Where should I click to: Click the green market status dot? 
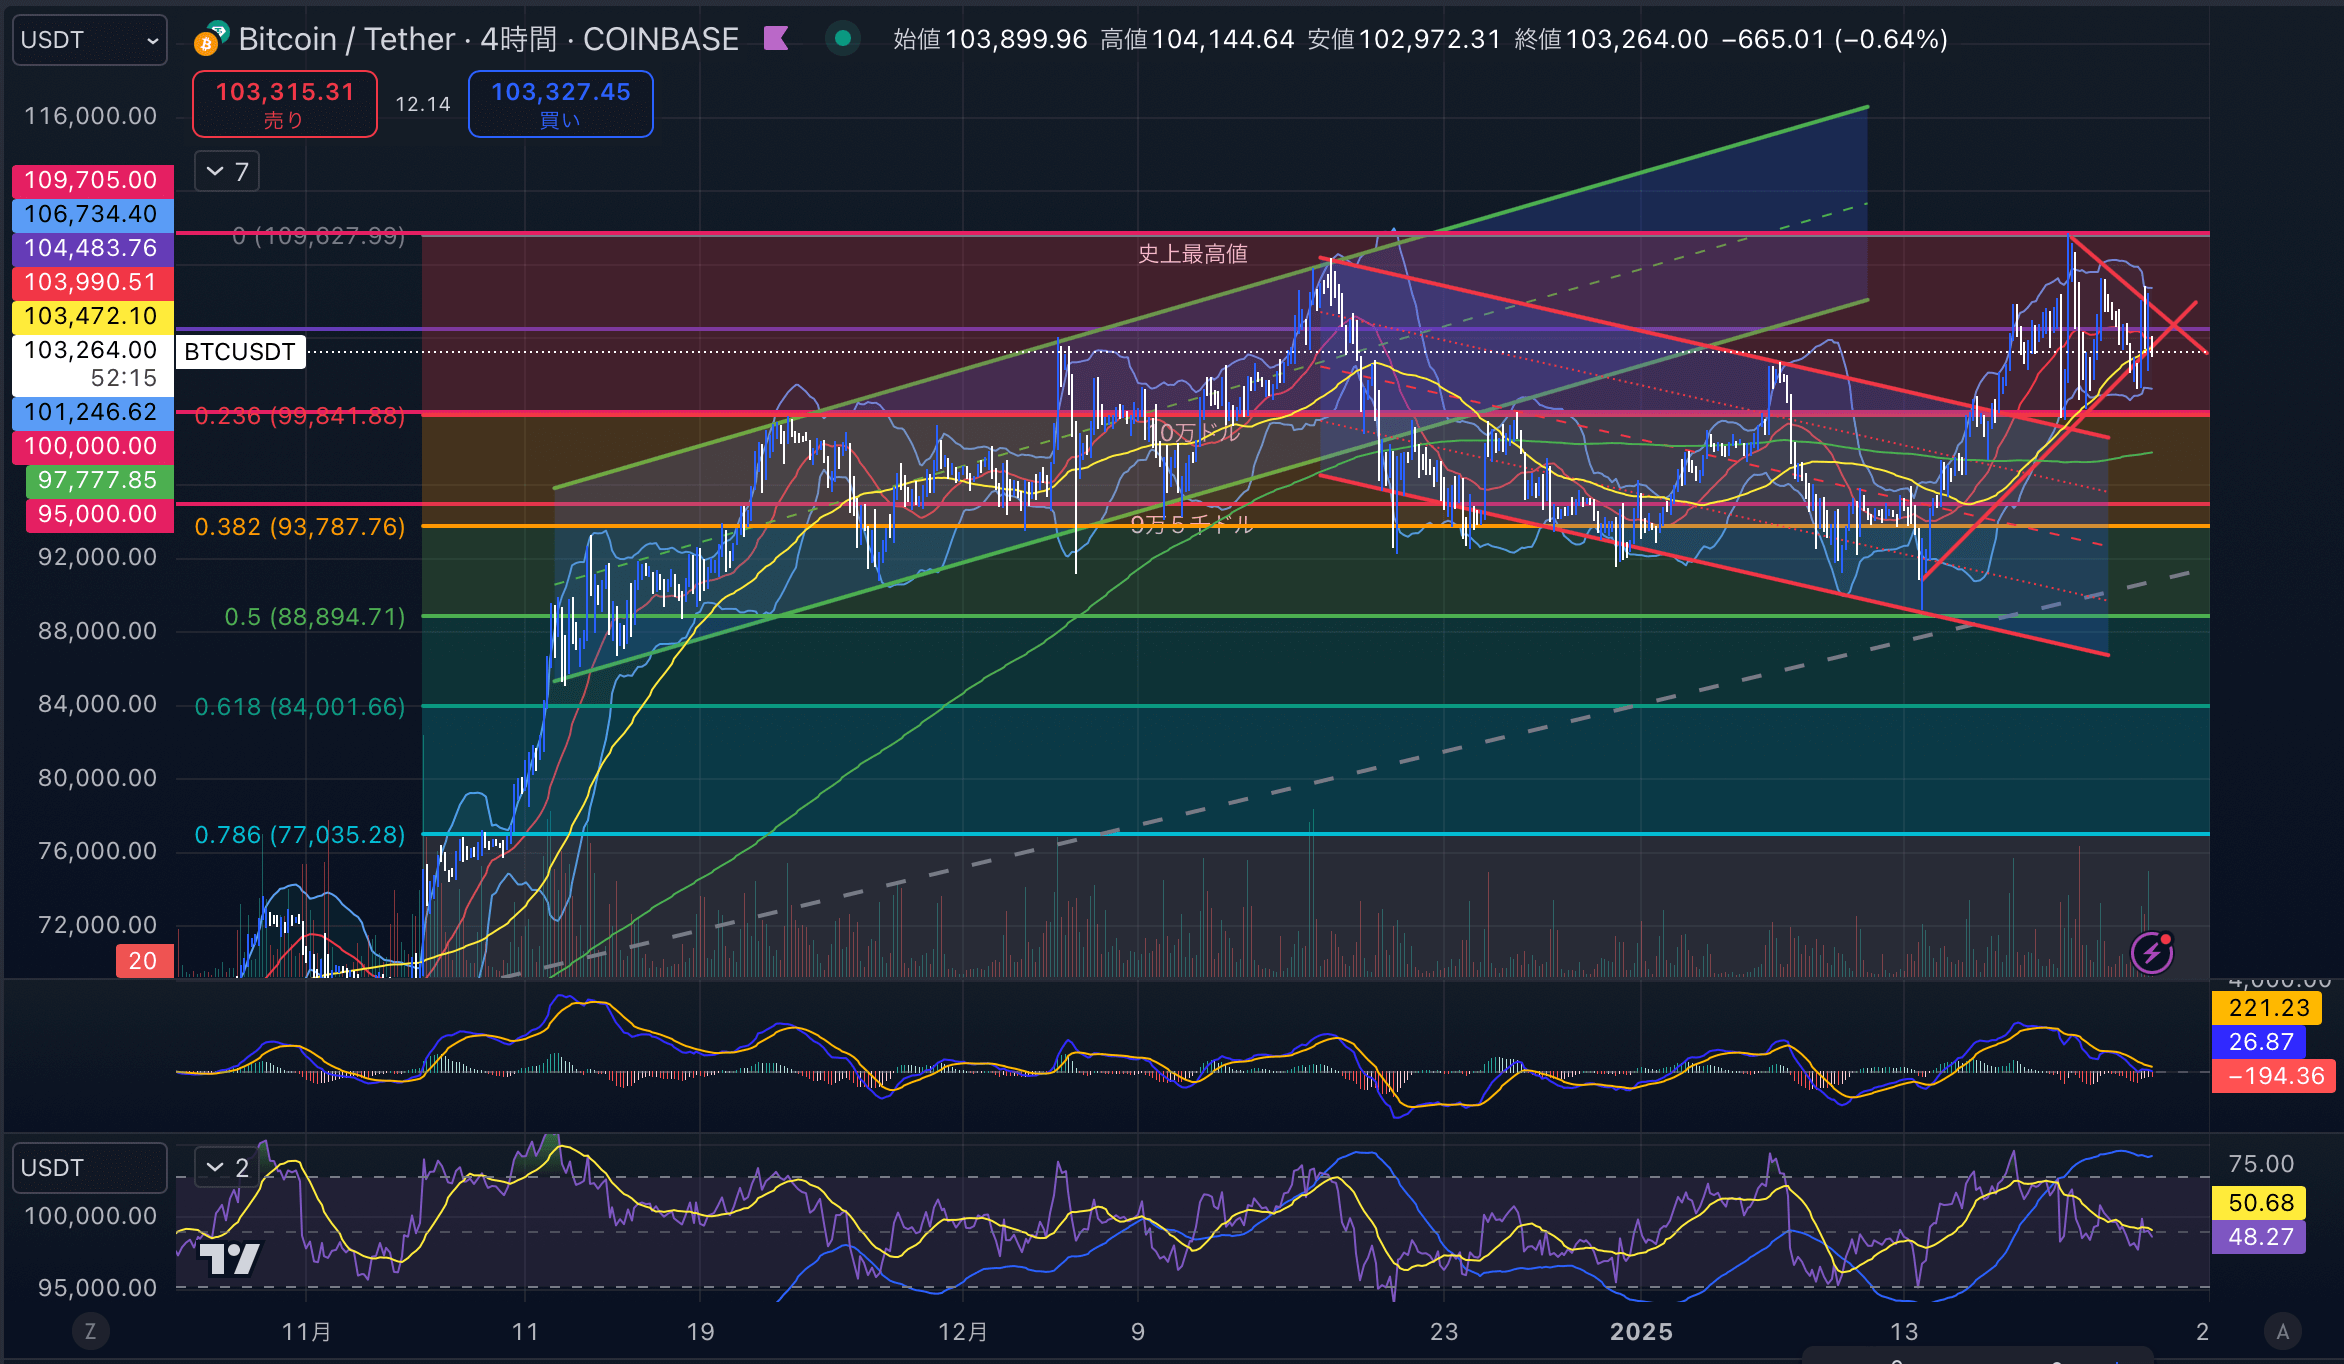point(842,39)
